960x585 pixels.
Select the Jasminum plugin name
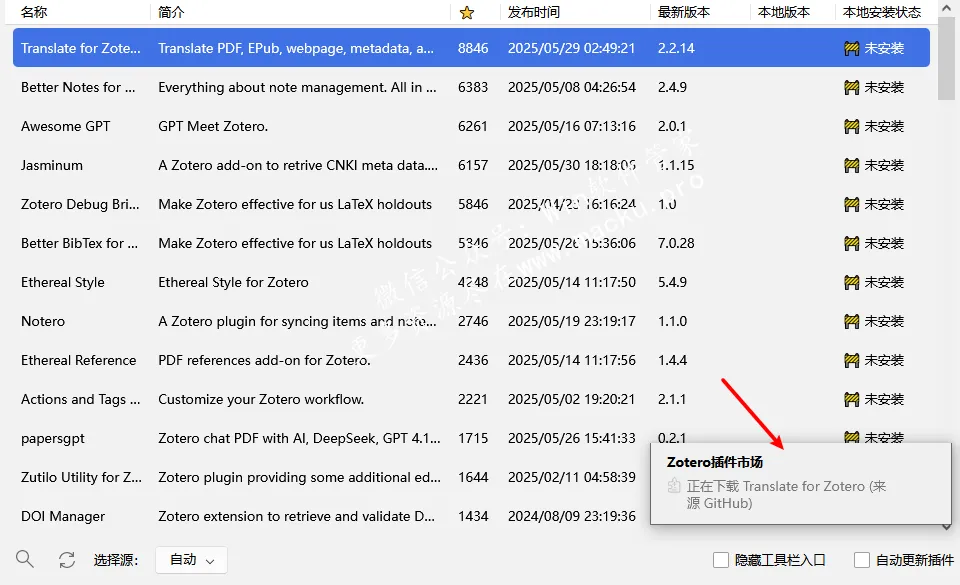click(51, 165)
